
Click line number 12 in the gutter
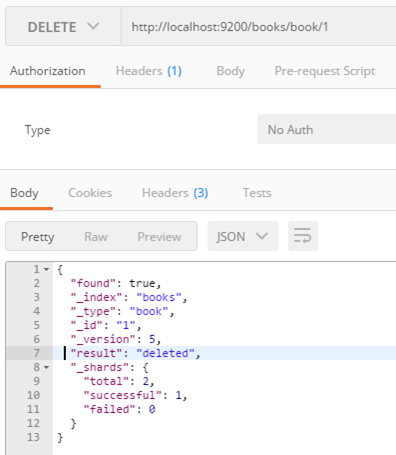point(33,423)
